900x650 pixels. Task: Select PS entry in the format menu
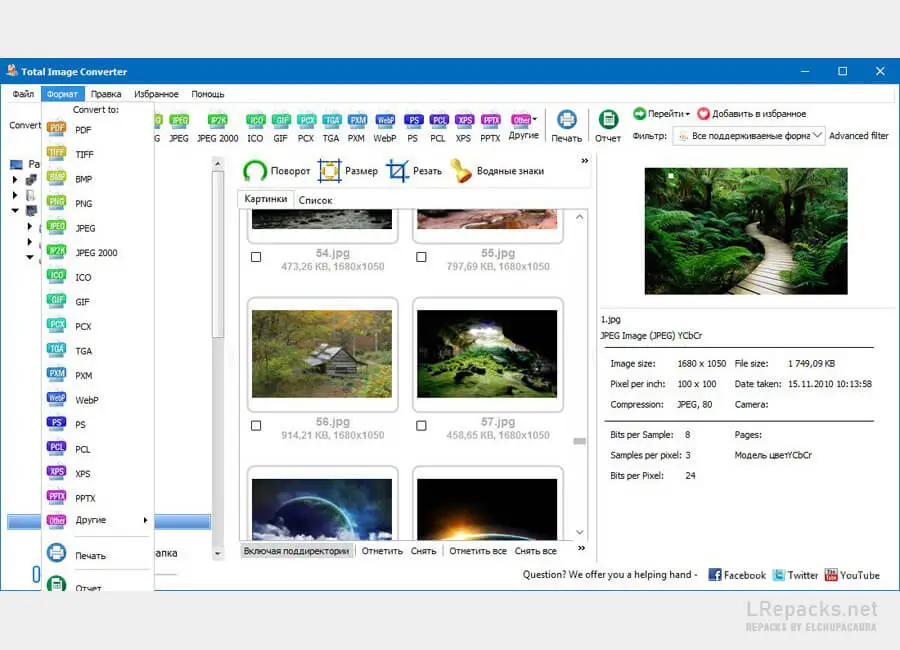click(x=98, y=424)
